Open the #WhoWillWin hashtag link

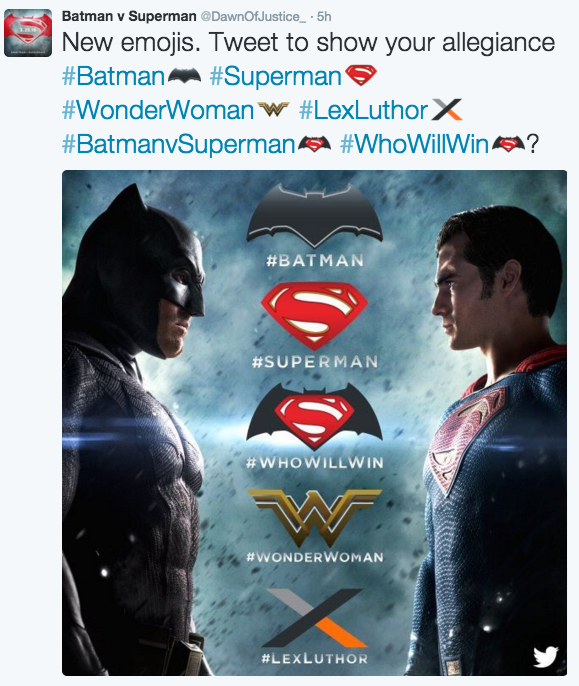click(x=414, y=144)
